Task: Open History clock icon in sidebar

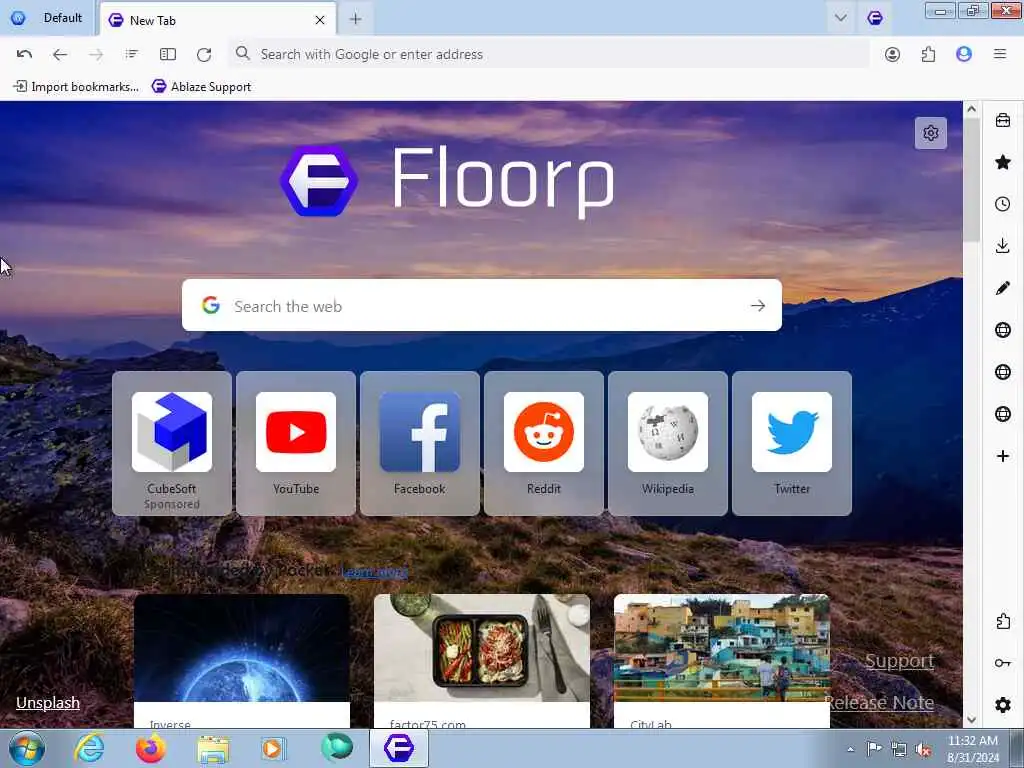Action: click(x=1003, y=204)
